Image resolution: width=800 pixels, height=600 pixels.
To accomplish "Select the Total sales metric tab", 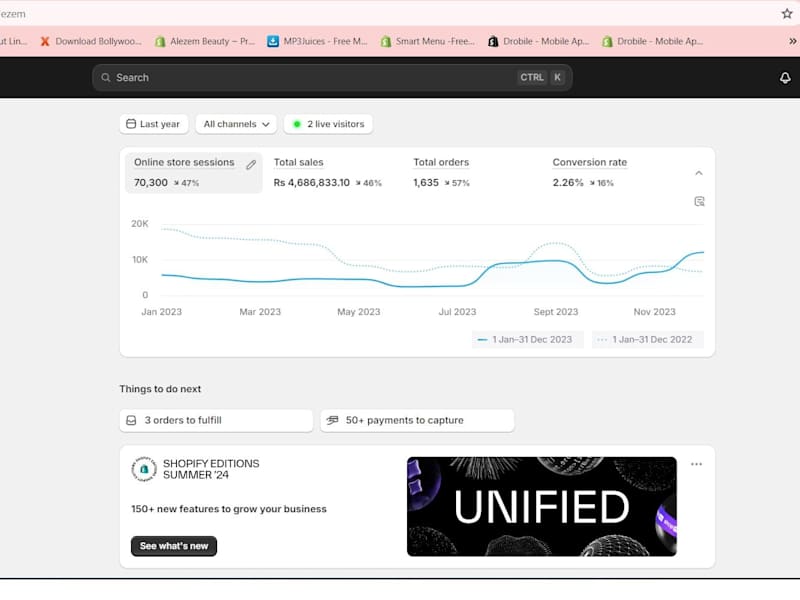I will (328, 172).
